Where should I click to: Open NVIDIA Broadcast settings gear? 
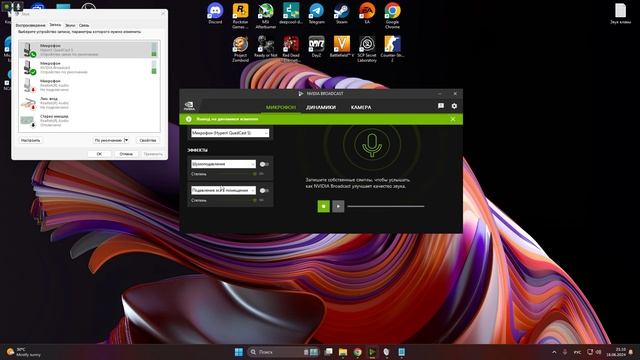point(454,106)
